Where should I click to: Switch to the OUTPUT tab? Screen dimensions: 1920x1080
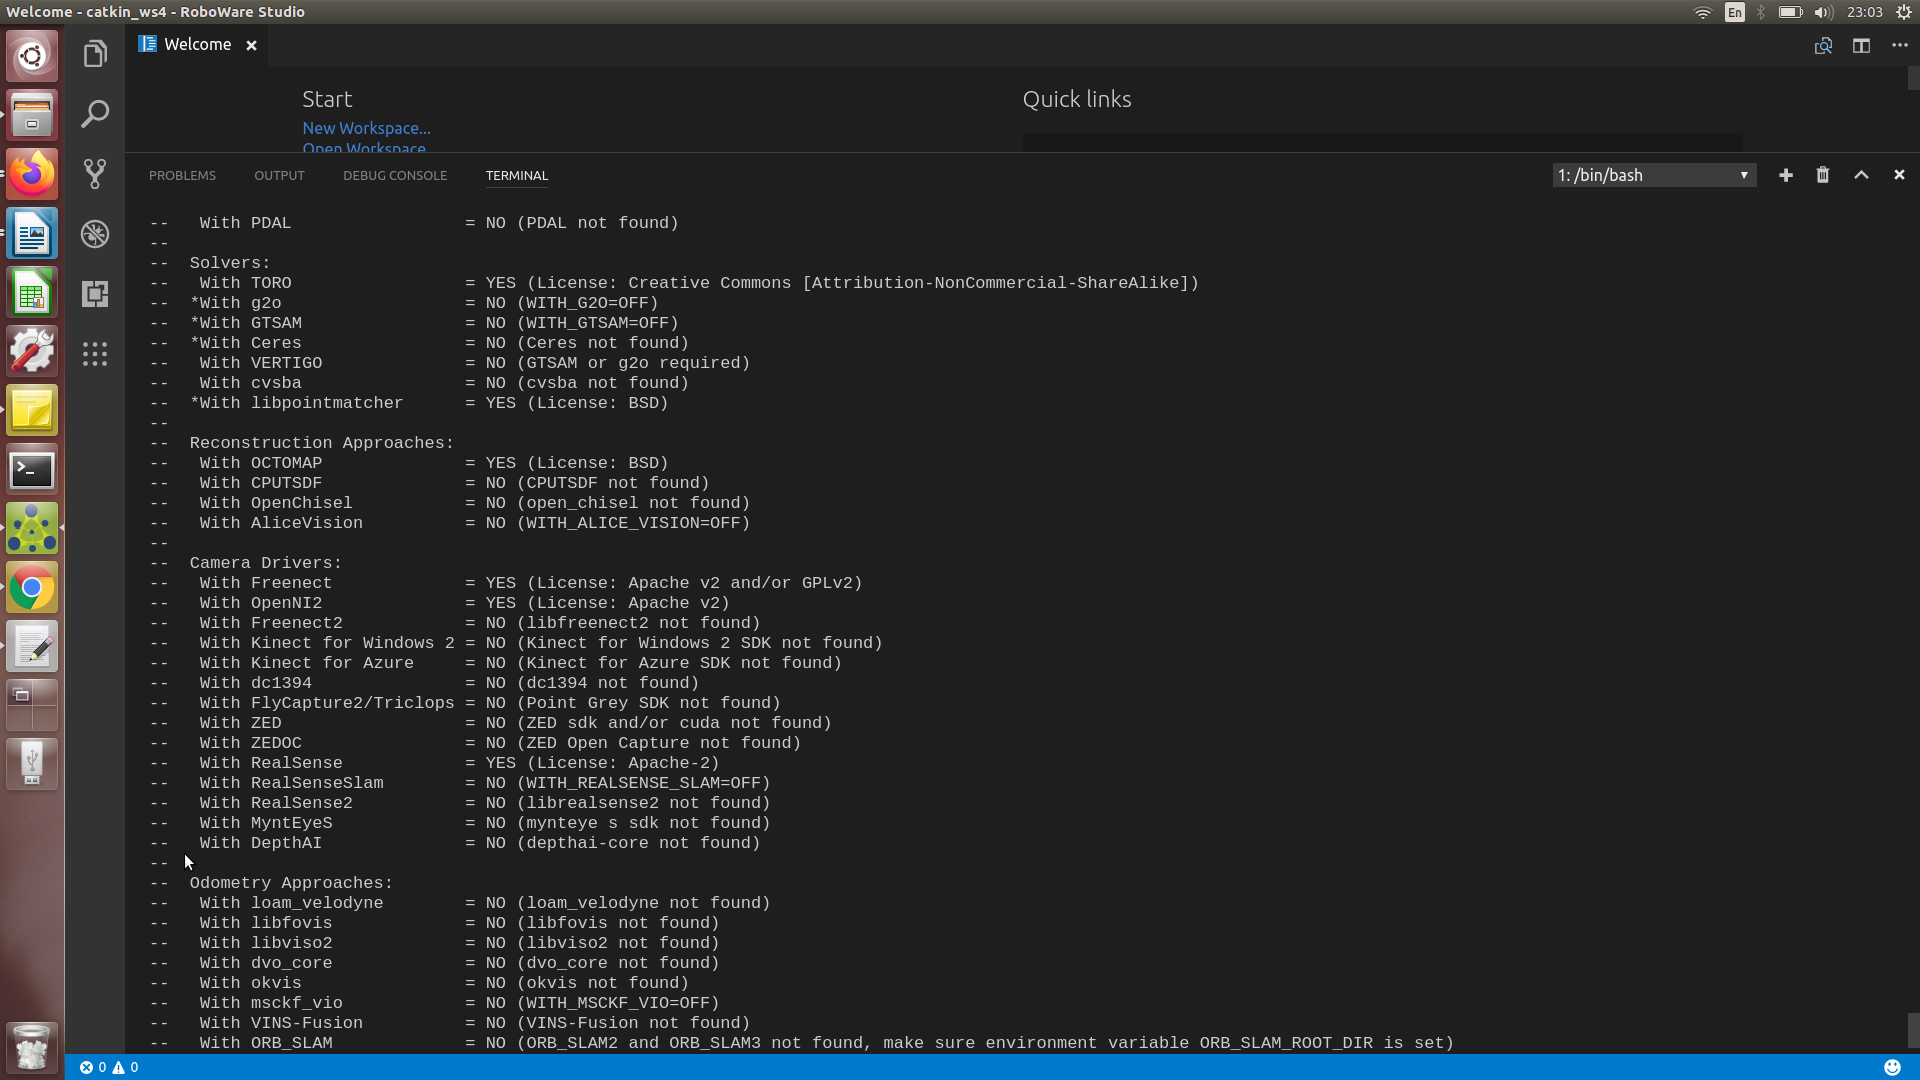click(279, 175)
